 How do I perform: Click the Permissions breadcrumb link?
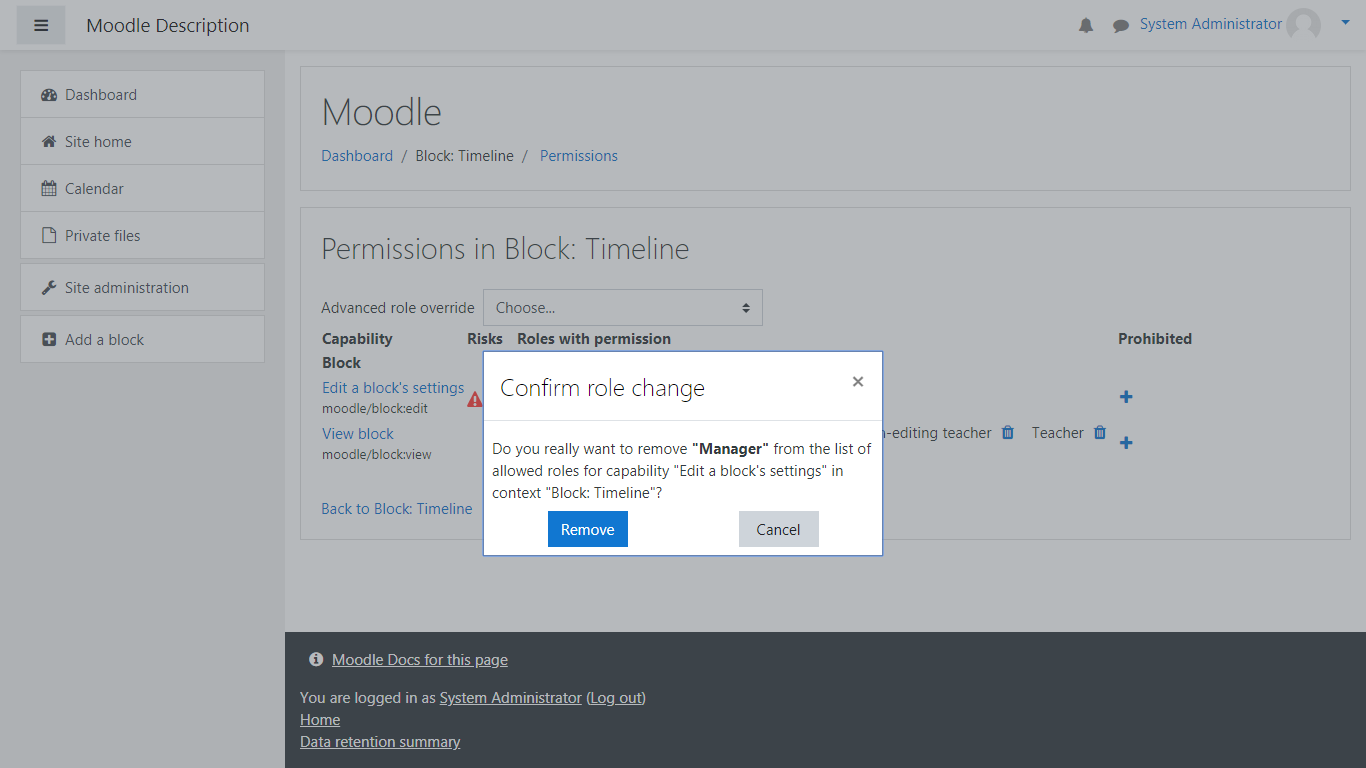[578, 156]
